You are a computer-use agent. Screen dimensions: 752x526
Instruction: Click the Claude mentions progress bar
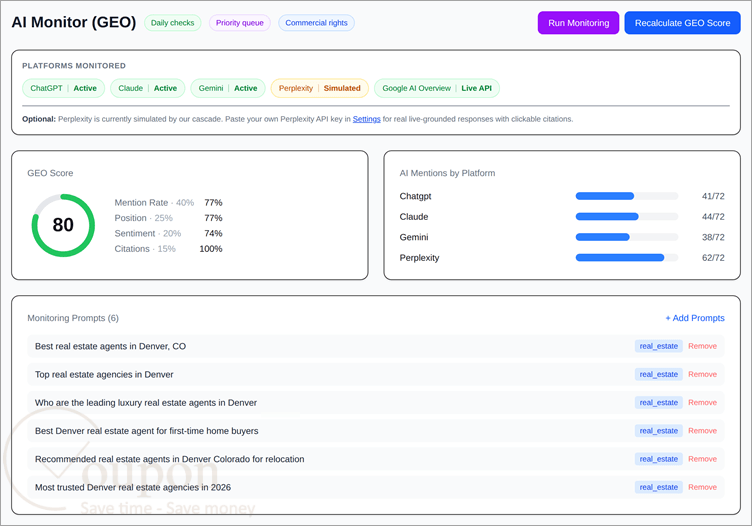point(626,217)
